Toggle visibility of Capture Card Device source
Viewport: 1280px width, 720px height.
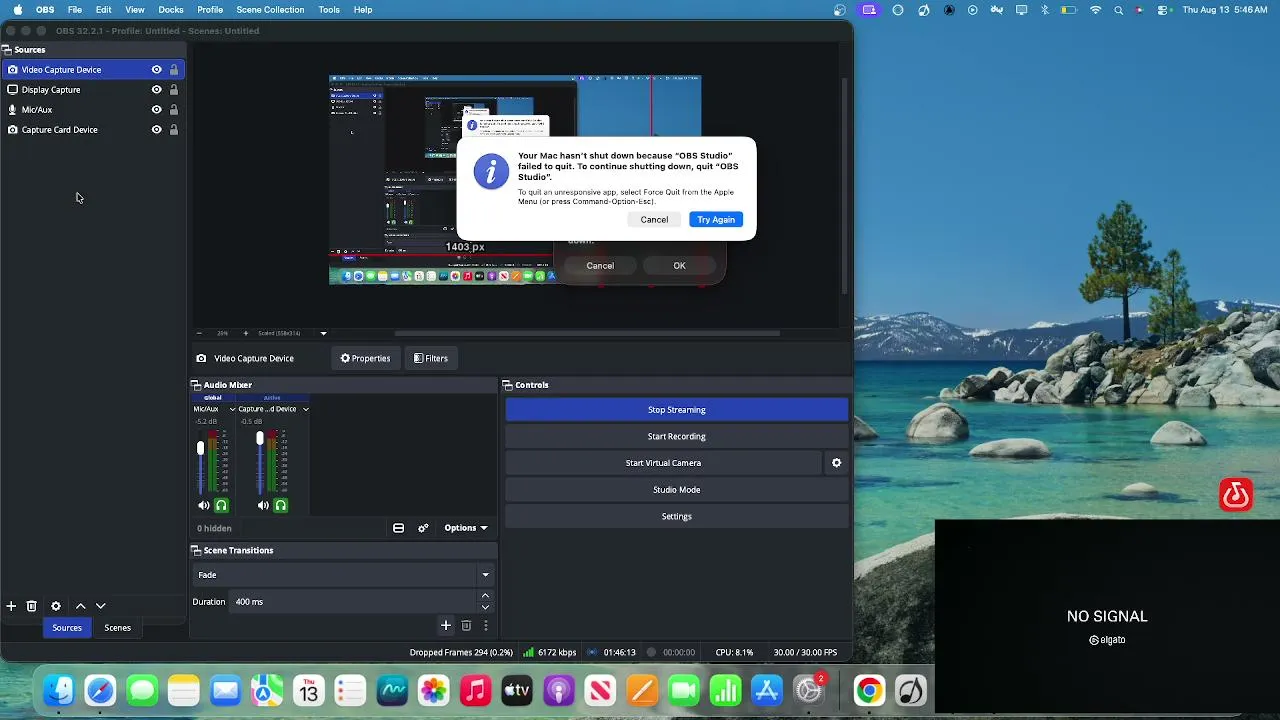click(156, 130)
